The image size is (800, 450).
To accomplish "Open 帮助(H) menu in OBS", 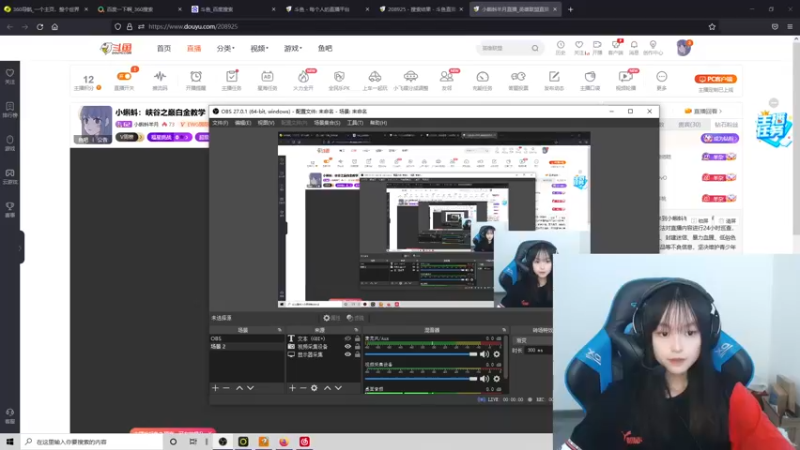I will [x=379, y=123].
